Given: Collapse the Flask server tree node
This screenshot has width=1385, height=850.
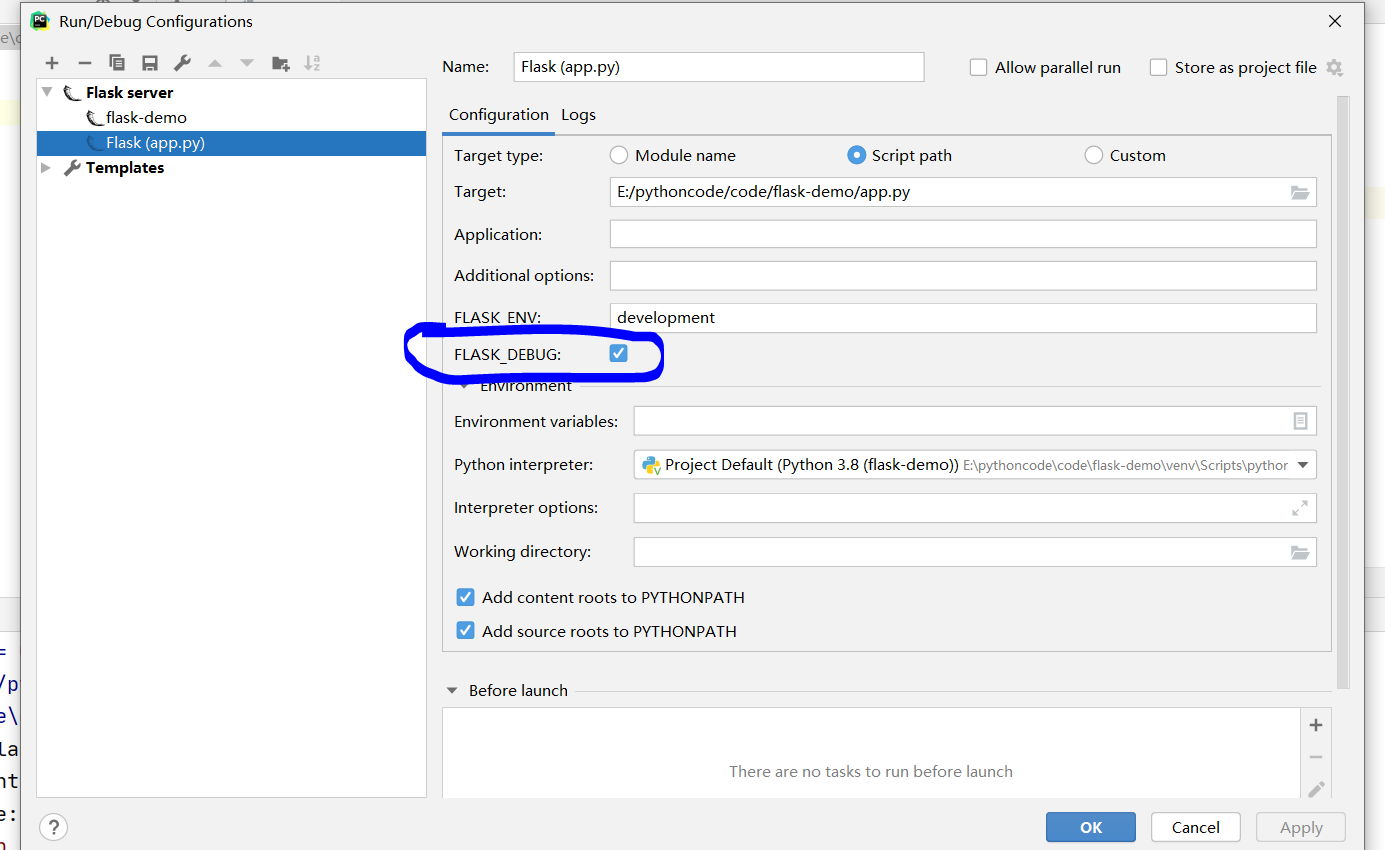Looking at the screenshot, I should point(47,92).
